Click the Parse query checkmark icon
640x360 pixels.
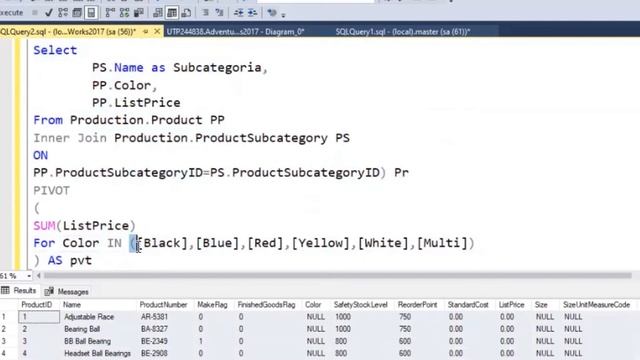click(49, 13)
